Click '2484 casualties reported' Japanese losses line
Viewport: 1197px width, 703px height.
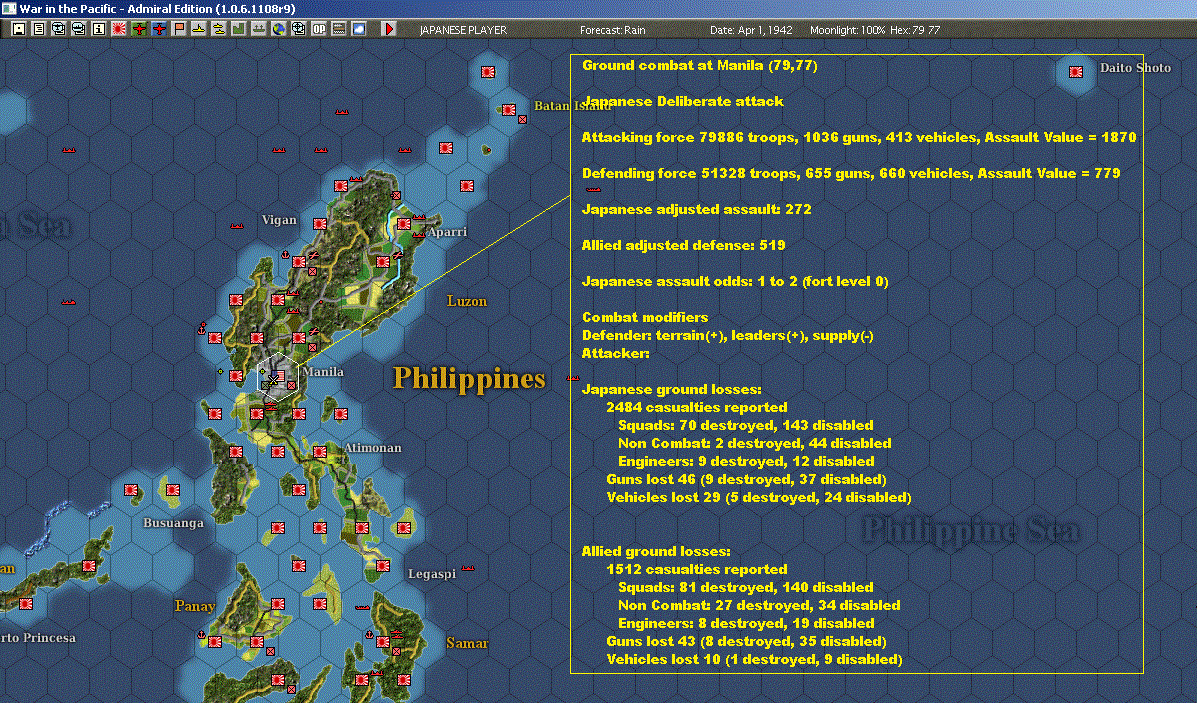click(697, 408)
